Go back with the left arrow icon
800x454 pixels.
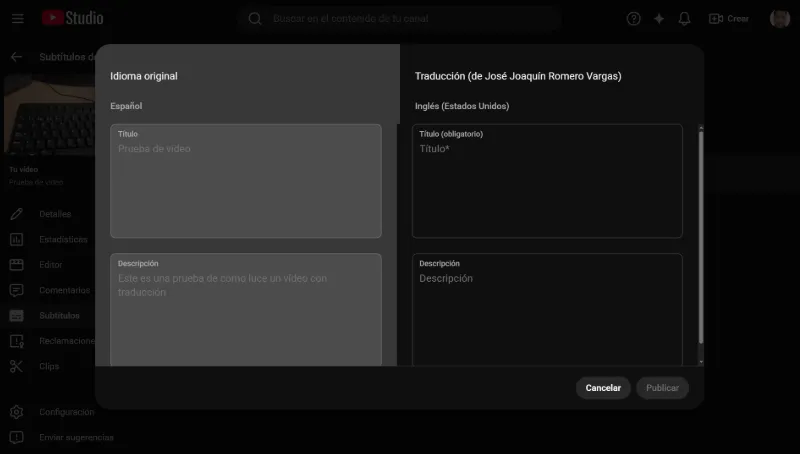[x=16, y=57]
